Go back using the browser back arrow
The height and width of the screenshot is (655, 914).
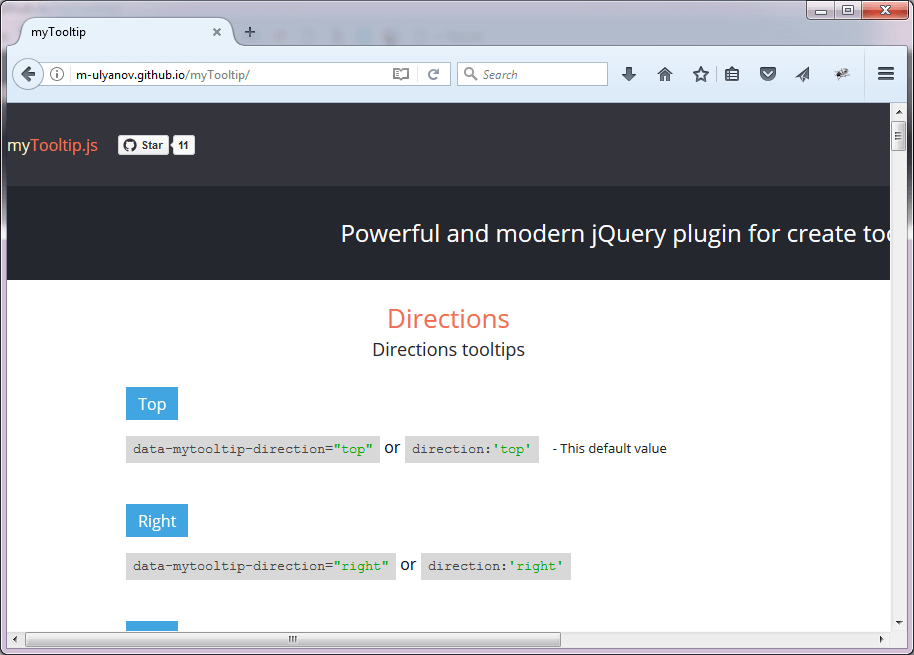(27, 74)
